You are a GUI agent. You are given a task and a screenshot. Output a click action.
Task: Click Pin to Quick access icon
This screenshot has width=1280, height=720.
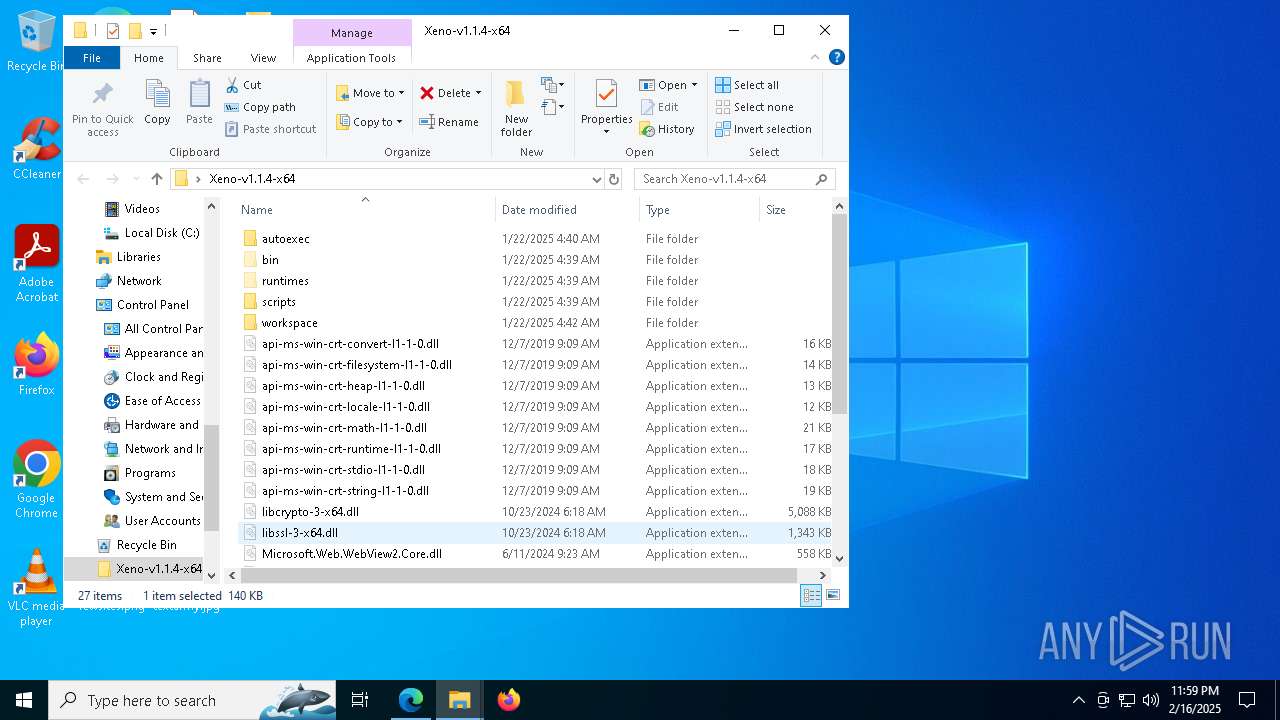click(102, 110)
